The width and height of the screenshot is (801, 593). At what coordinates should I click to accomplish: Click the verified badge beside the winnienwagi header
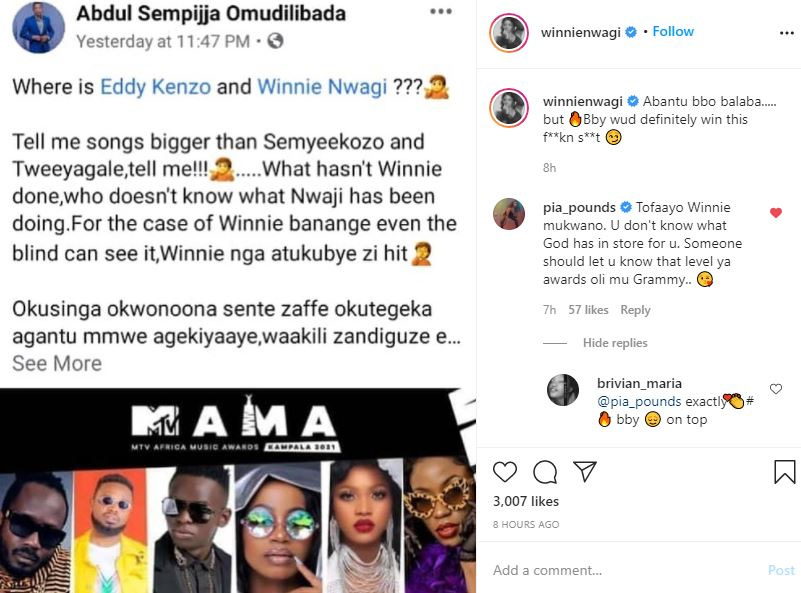pyautogui.click(x=631, y=32)
